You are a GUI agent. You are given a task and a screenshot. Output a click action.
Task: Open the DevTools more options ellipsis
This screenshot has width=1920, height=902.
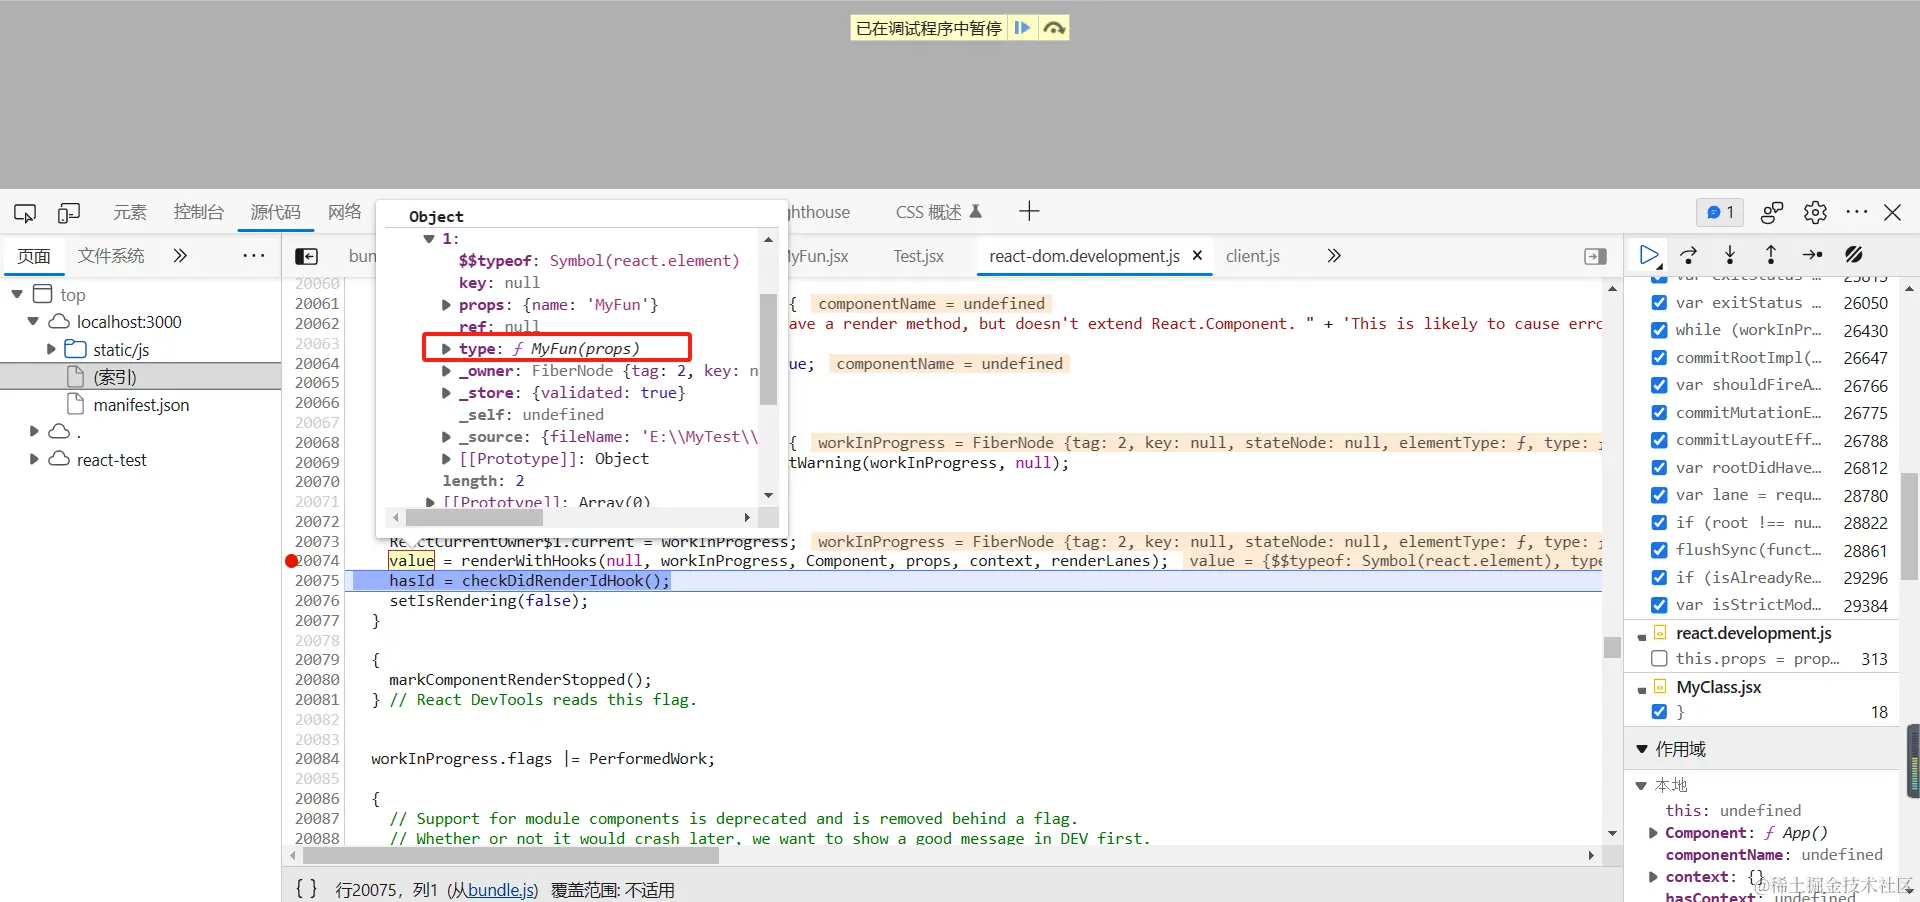1857,212
